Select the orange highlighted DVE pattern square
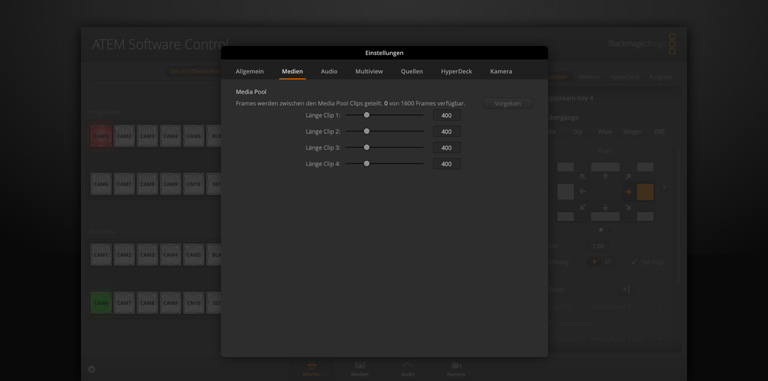Image resolution: width=768 pixels, height=381 pixels. pos(645,192)
